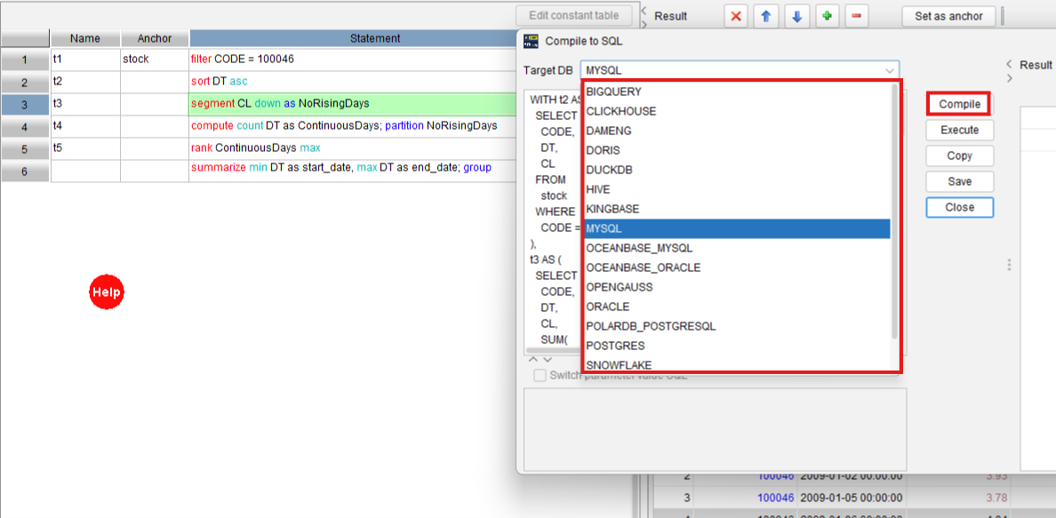Click compute count DT statement cell
Screen dimensions: 1056x518
click(x=353, y=126)
